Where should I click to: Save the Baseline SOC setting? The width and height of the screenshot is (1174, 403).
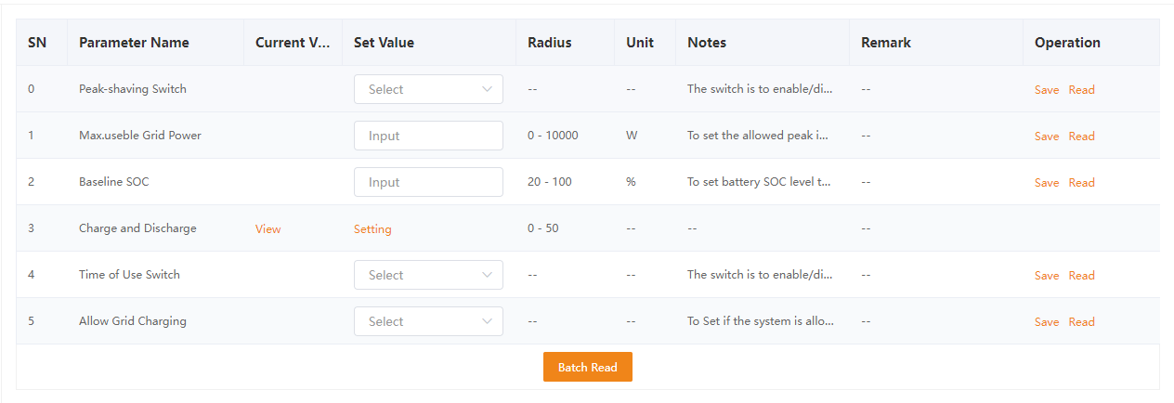click(1046, 183)
